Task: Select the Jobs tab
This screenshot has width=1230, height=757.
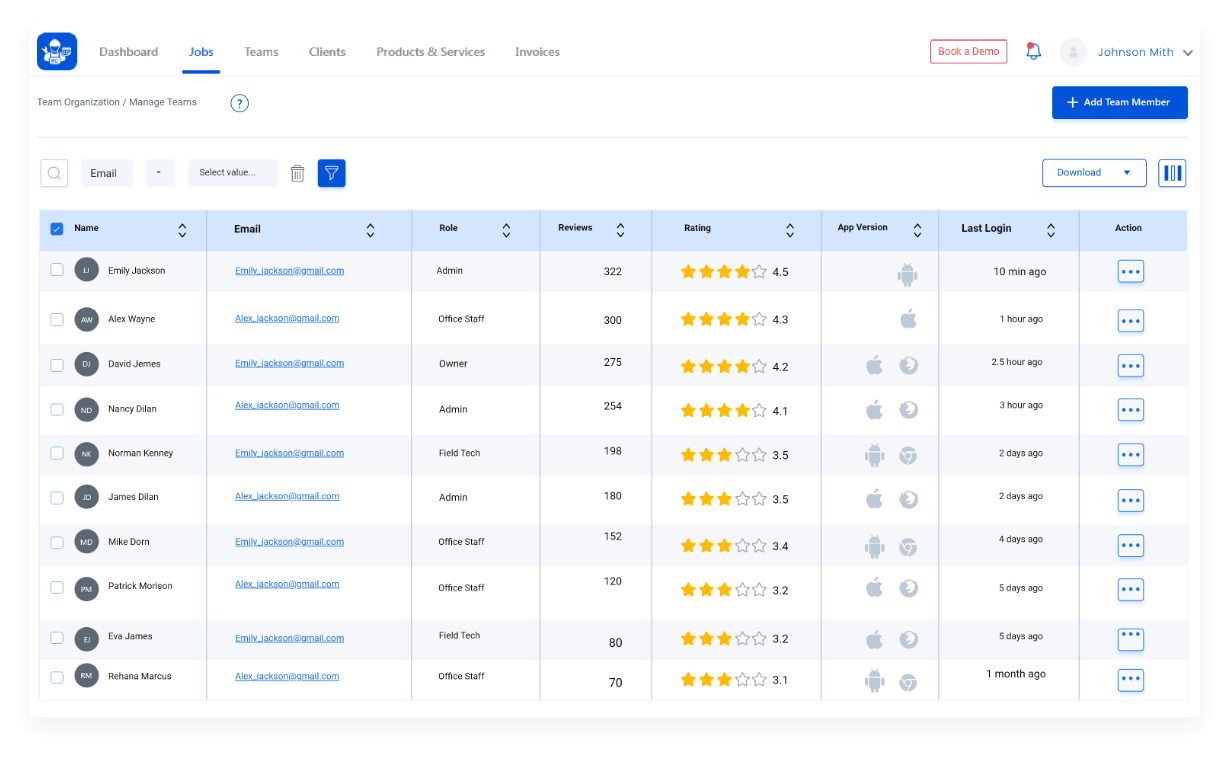Action: 201,52
